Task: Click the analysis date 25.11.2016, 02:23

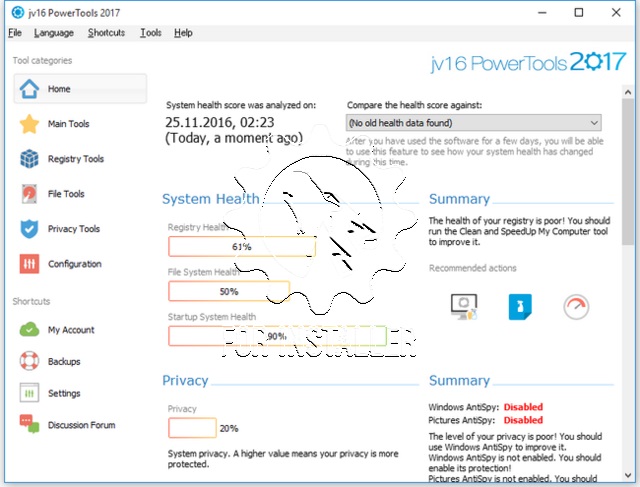Action: coord(220,122)
